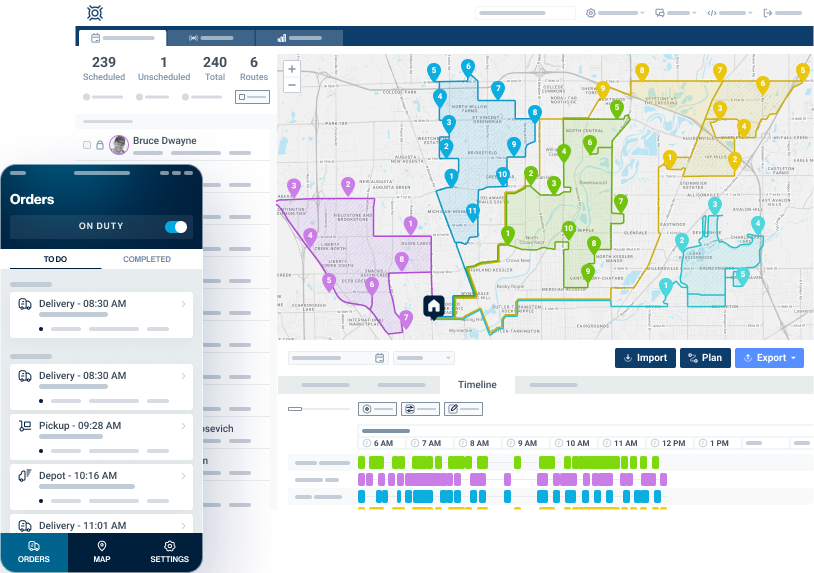The width and height of the screenshot is (814, 573).
Task: Click the Import button
Action: (645, 358)
